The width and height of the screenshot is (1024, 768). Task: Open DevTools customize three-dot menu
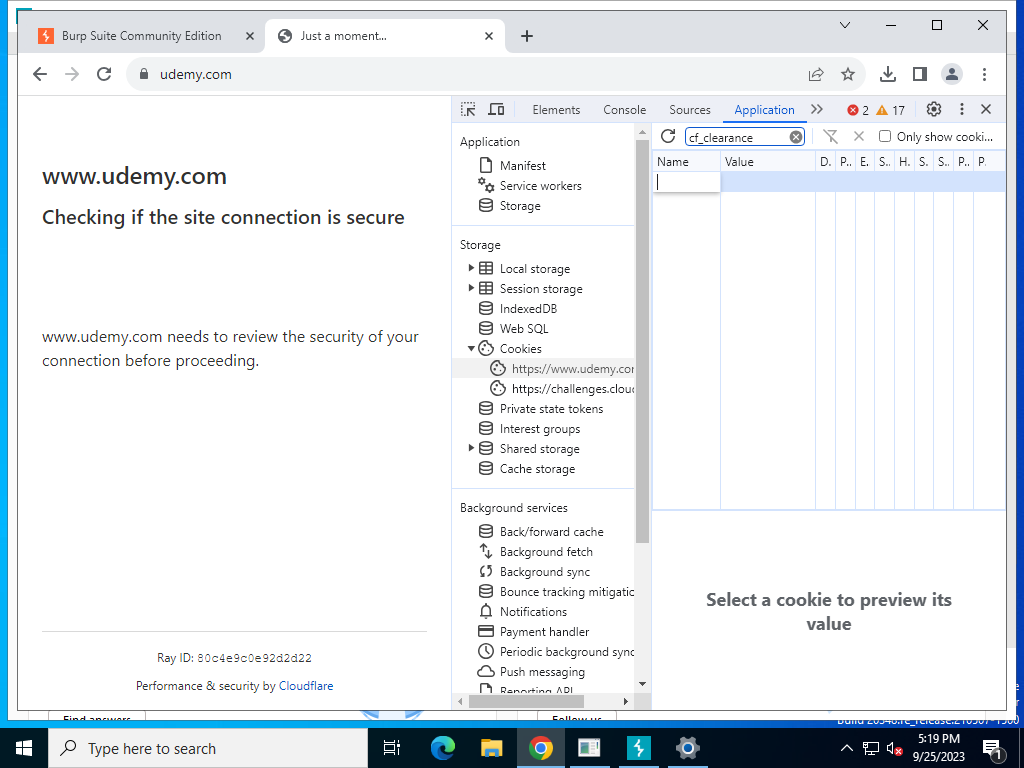coord(961,110)
